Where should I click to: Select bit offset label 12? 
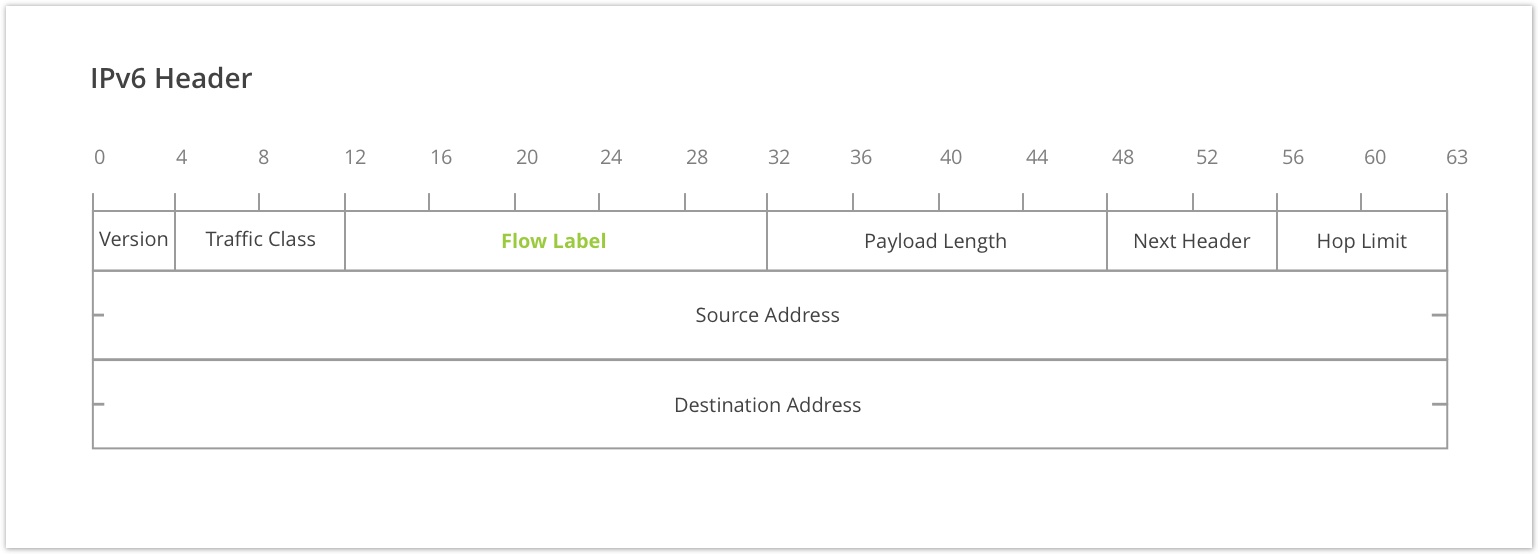pos(354,157)
